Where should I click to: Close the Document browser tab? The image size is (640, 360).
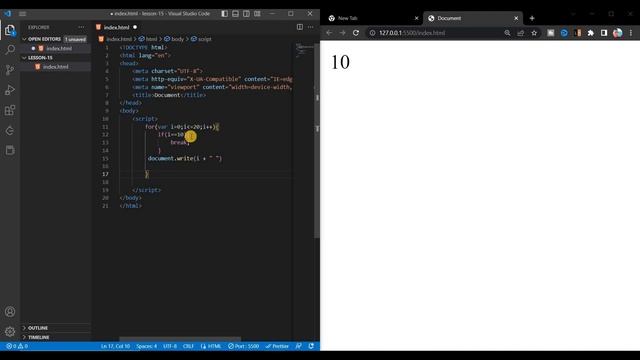click(516, 18)
